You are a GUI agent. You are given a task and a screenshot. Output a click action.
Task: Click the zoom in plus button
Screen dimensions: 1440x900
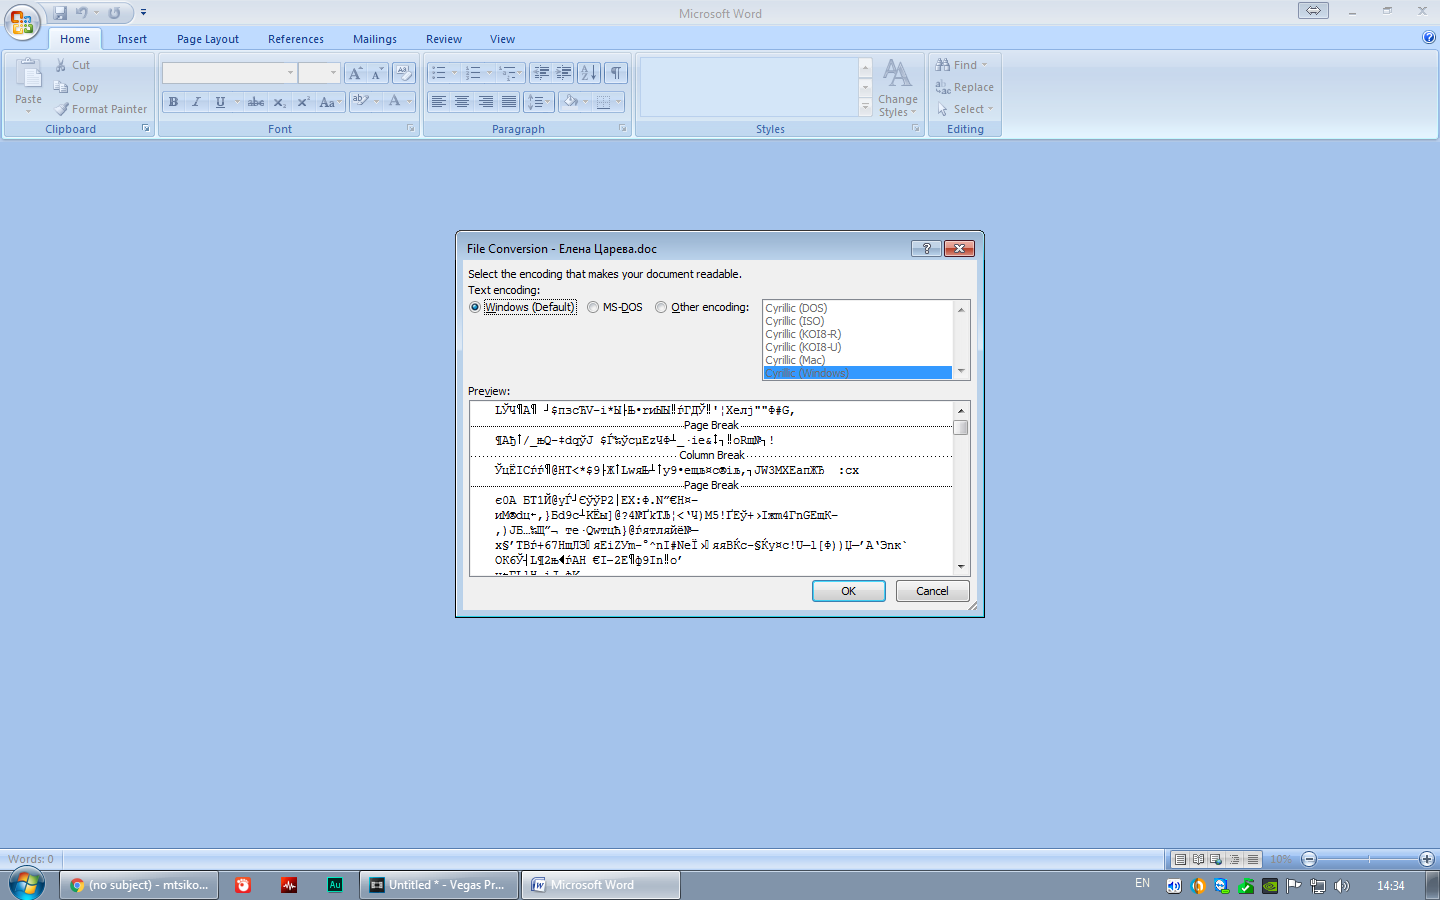(x=1427, y=859)
